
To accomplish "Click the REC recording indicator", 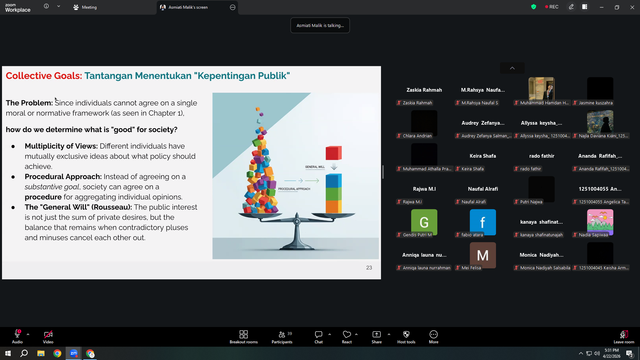I will point(551,7).
